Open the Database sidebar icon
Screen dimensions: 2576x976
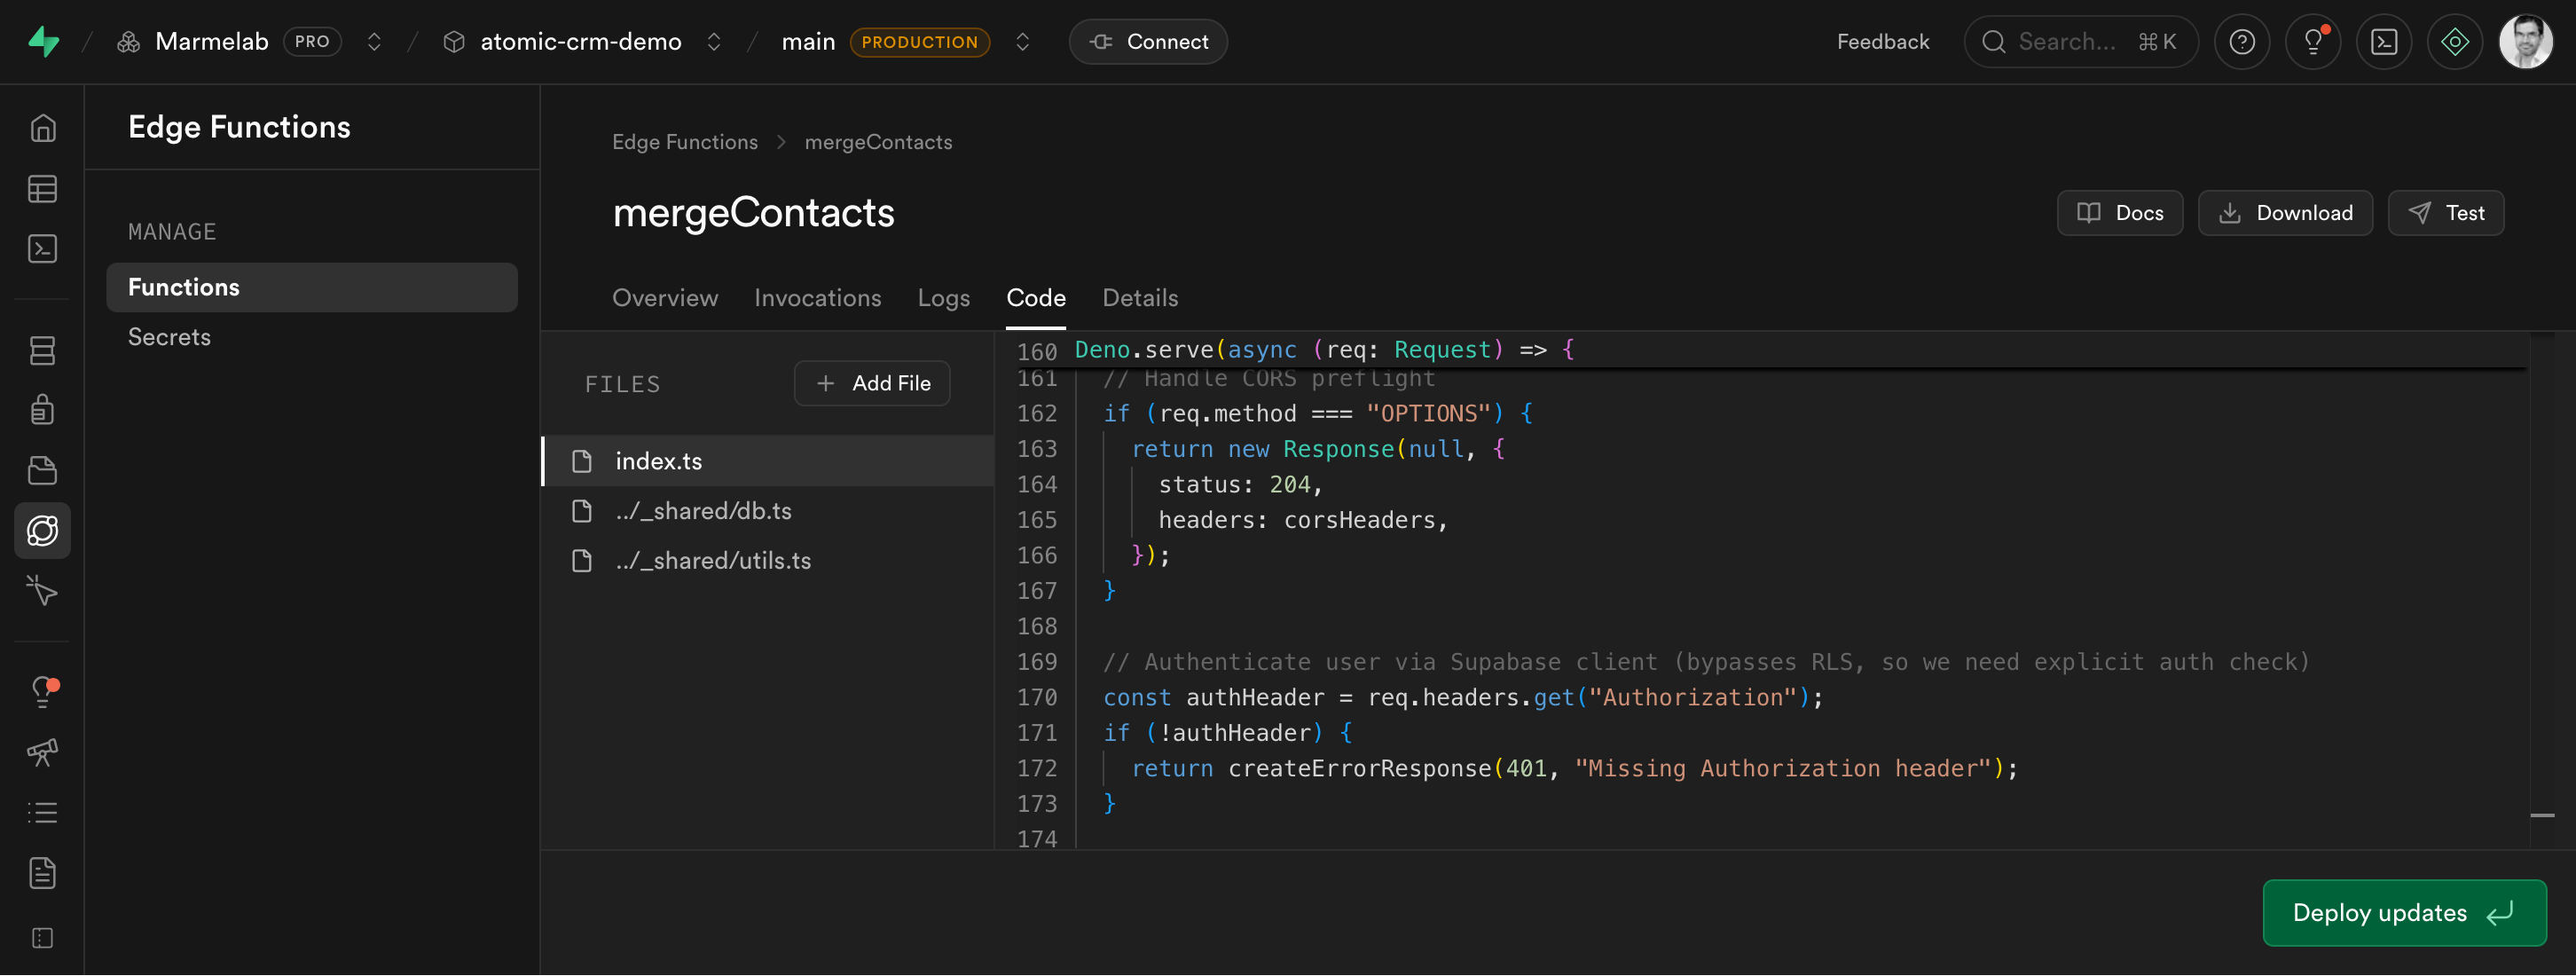pyautogui.click(x=42, y=350)
